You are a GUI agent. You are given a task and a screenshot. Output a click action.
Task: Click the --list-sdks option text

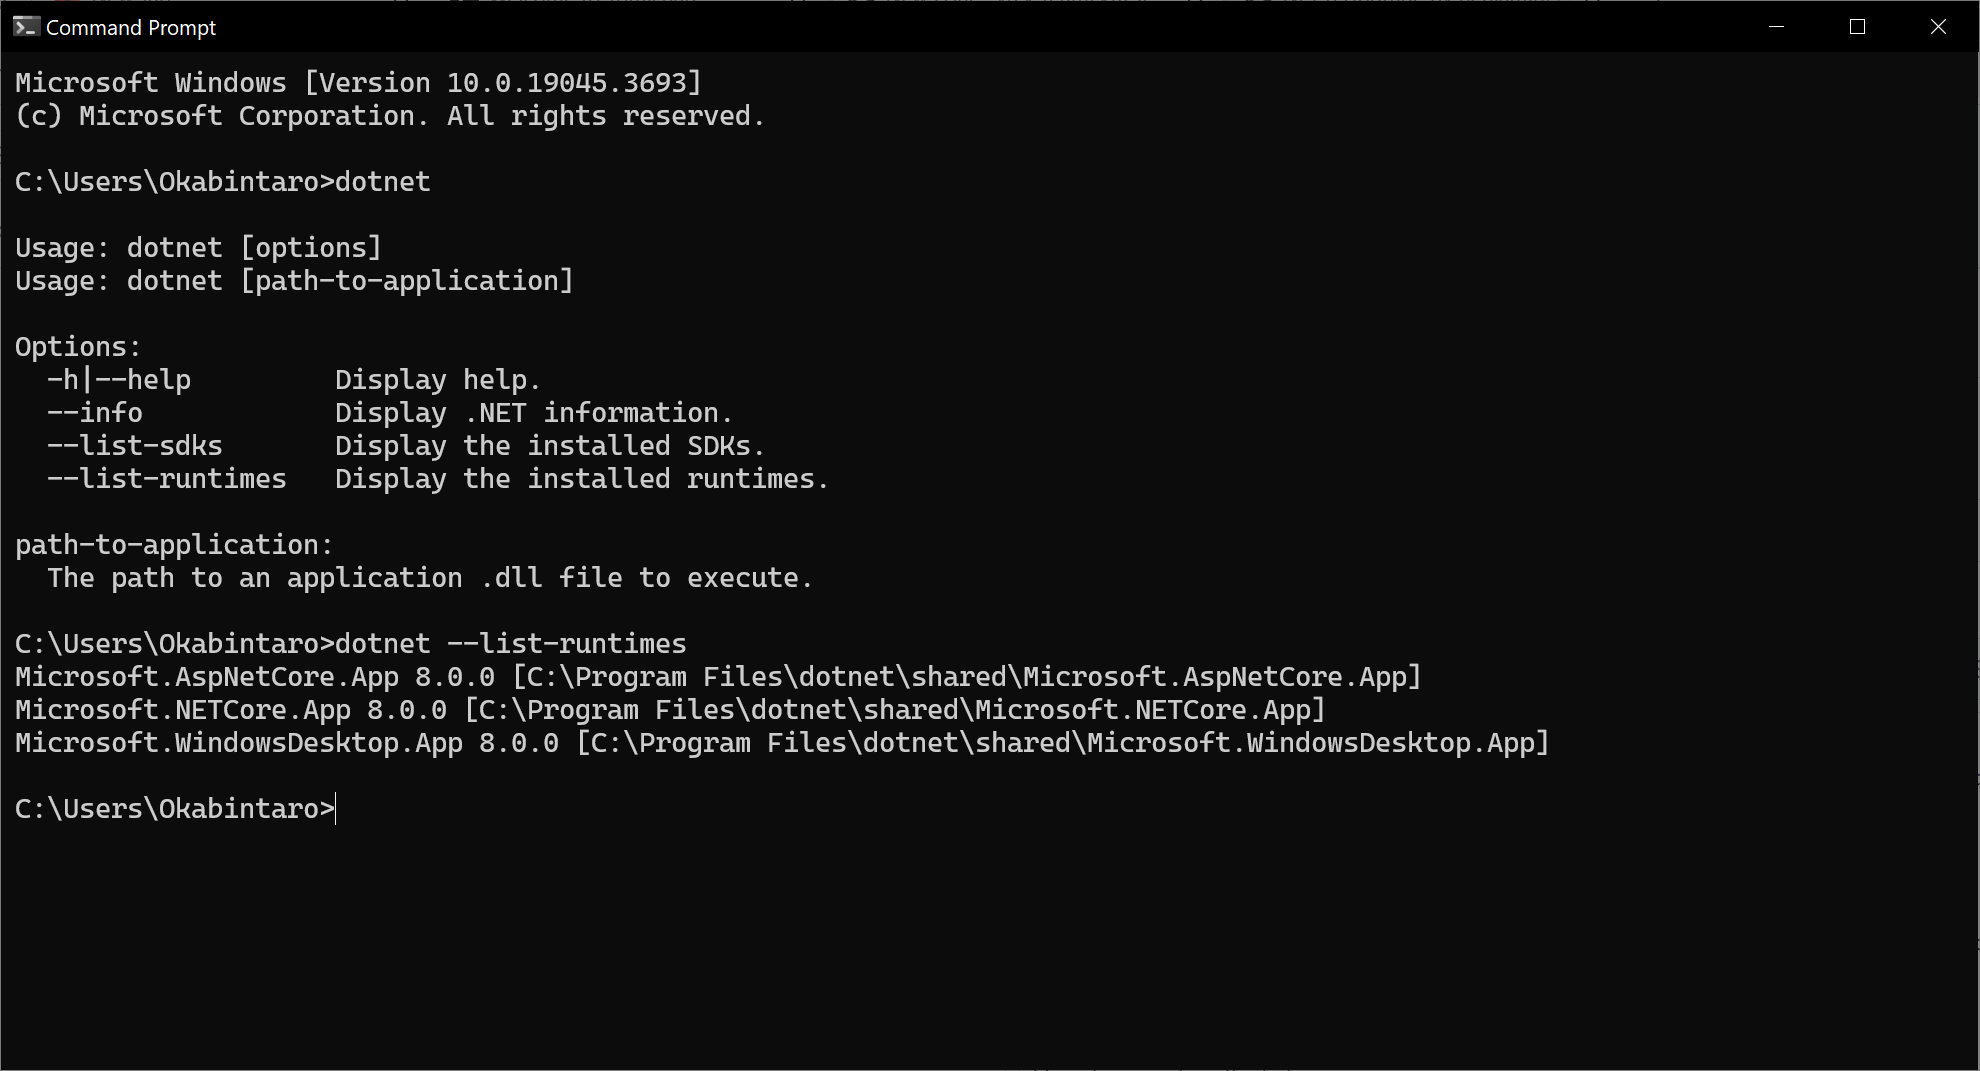[135, 446]
